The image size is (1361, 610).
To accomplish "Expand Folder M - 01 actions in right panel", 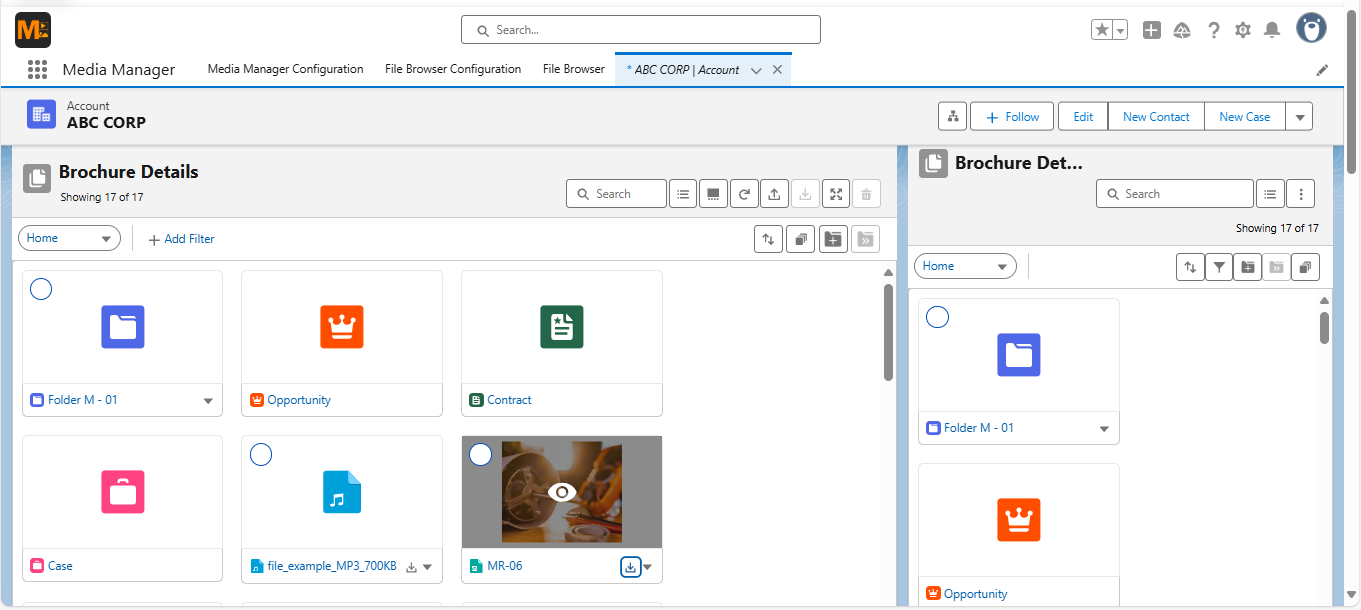I will coord(1104,429).
